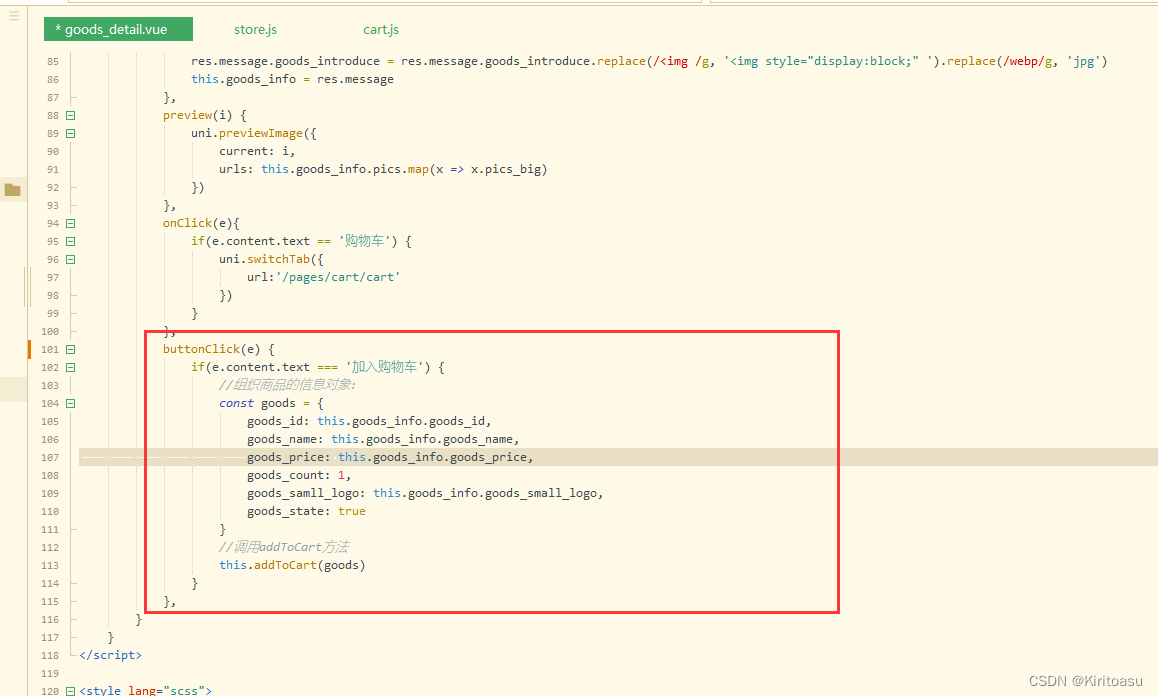
Task: Click the hamburger menu icon at top left
Action: pyautogui.click(x=13, y=15)
